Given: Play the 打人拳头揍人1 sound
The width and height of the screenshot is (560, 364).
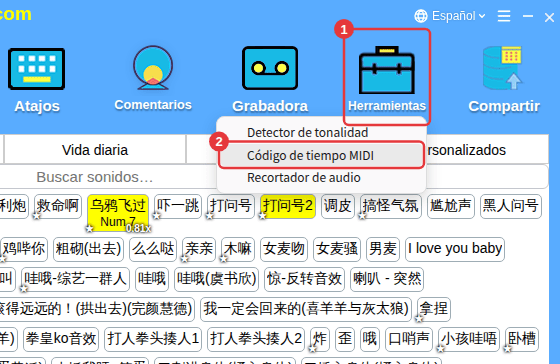Looking at the screenshot, I should tap(153, 339).
